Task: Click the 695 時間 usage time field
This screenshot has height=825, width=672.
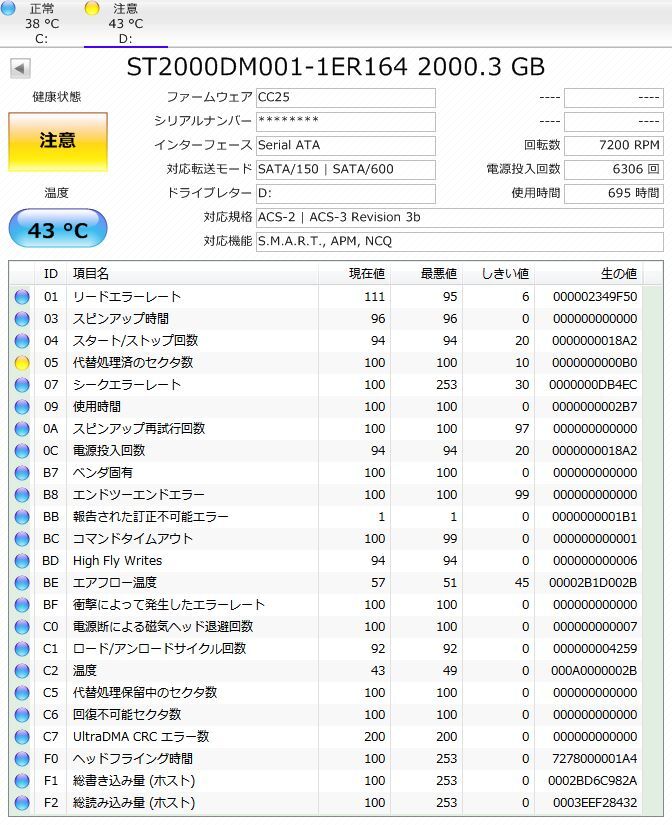Action: [614, 193]
